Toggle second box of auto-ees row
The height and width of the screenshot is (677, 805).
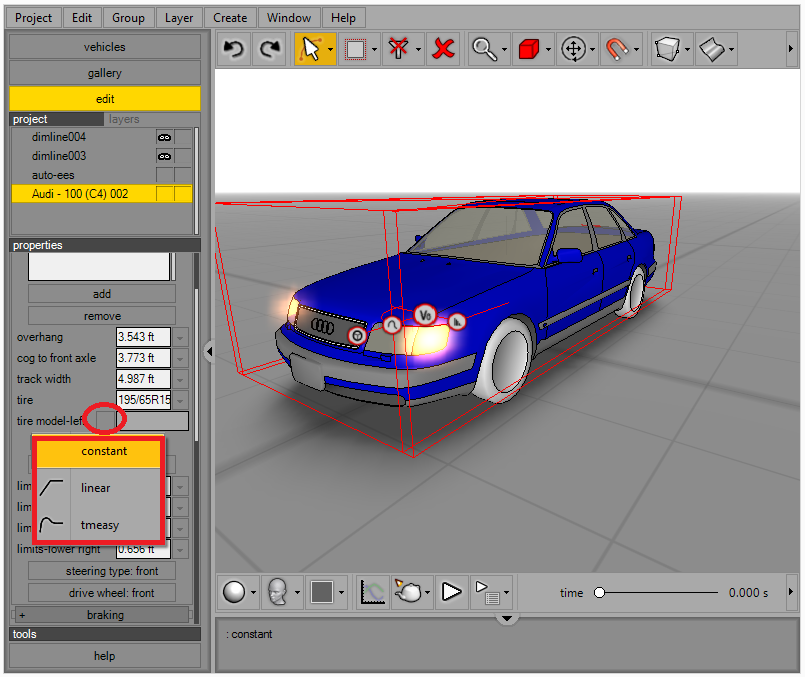tap(183, 175)
